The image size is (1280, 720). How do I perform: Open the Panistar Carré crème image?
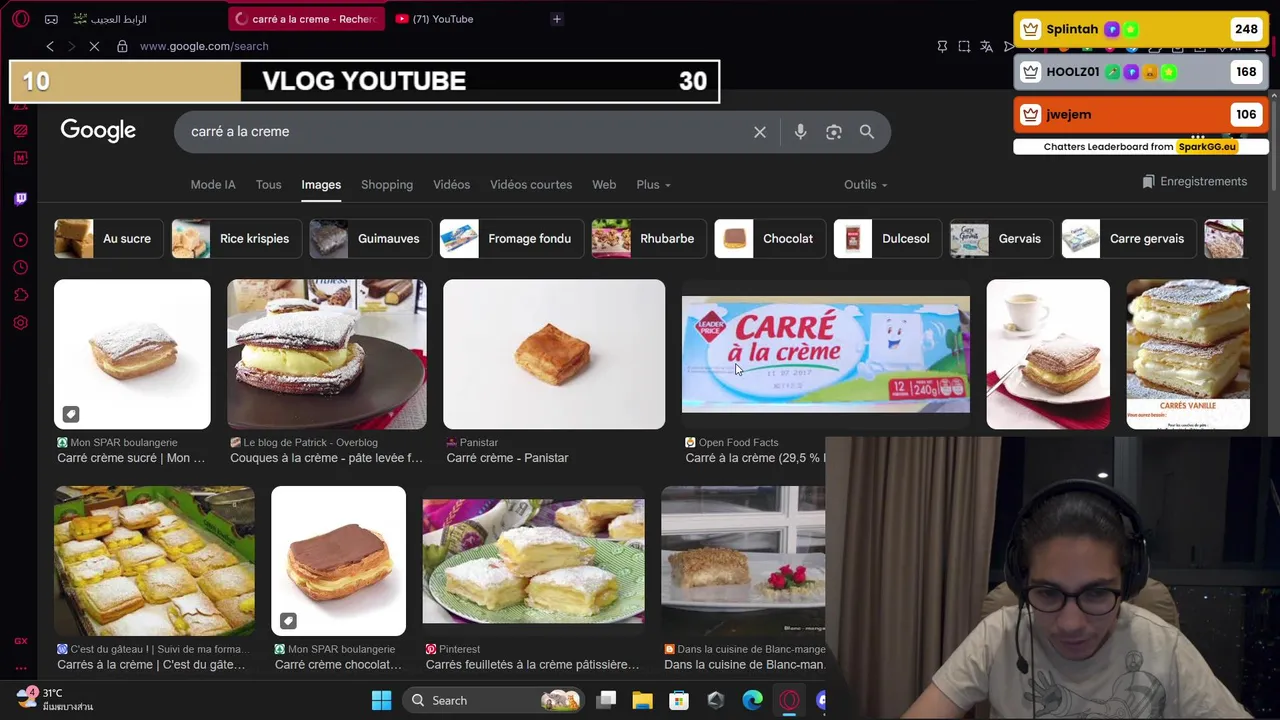pos(554,354)
